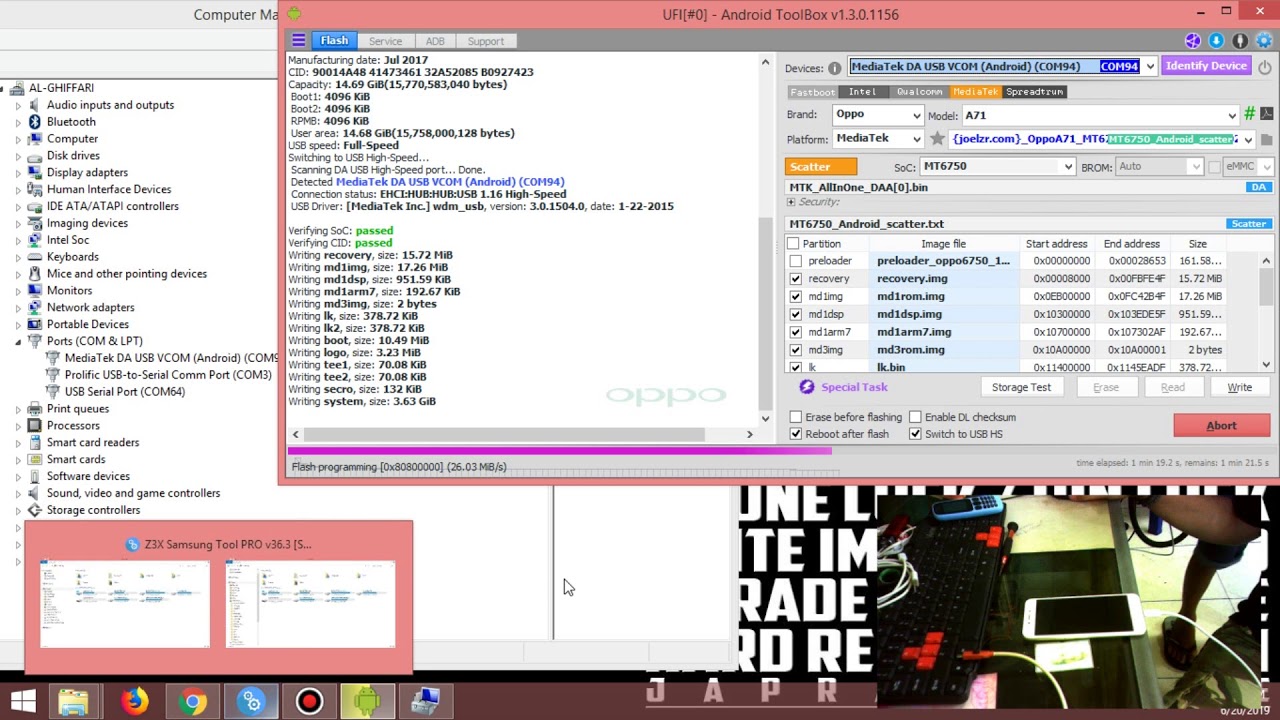Click the screen recorder icon on taskbar
The height and width of the screenshot is (720, 1280).
309,701
